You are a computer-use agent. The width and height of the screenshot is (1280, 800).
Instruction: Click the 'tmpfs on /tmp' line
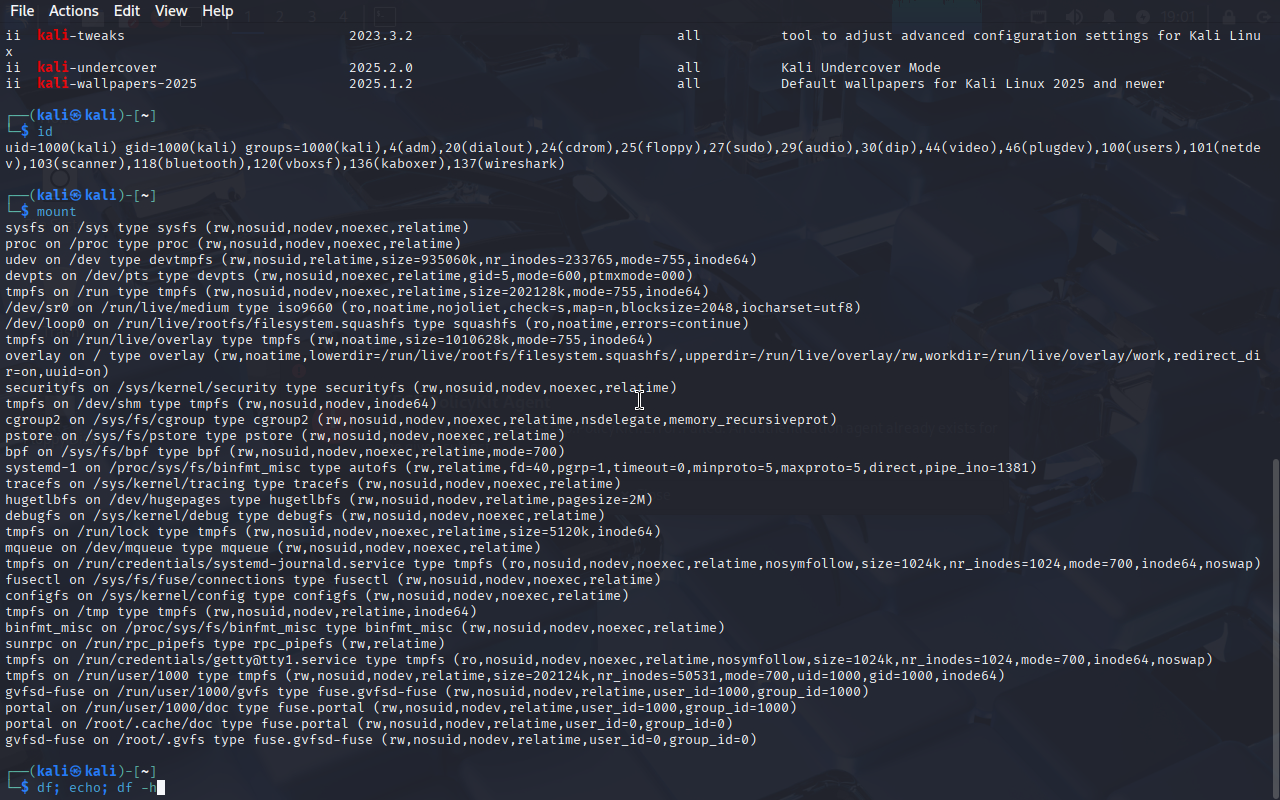click(x=241, y=612)
